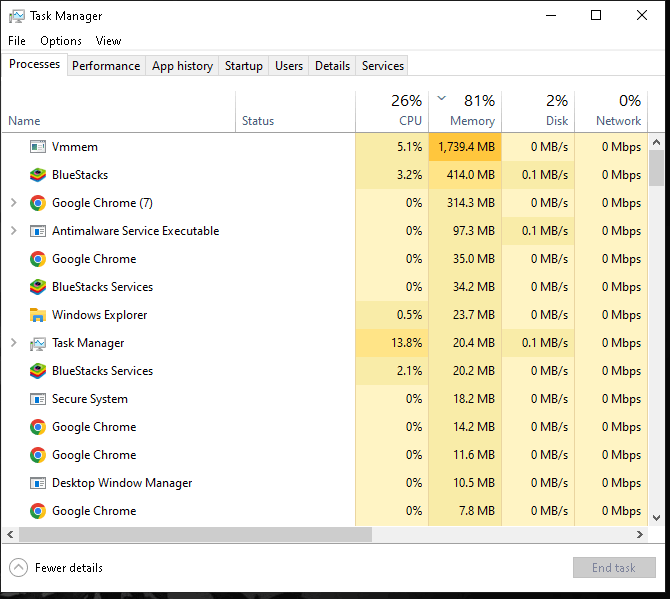
Task: Click the 23.7 MB memory cell
Action: pyautogui.click(x=465, y=315)
